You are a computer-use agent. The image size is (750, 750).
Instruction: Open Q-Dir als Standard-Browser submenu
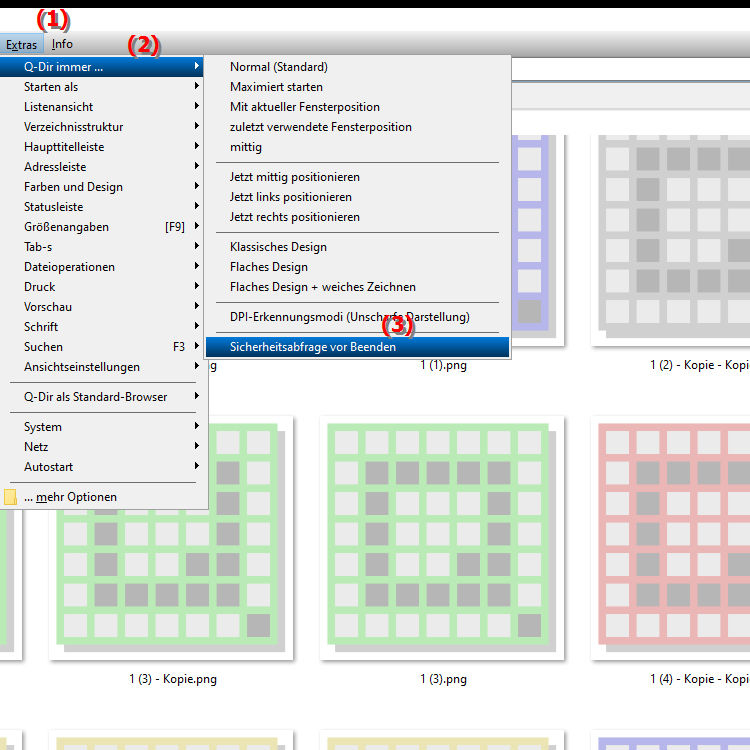point(101,397)
